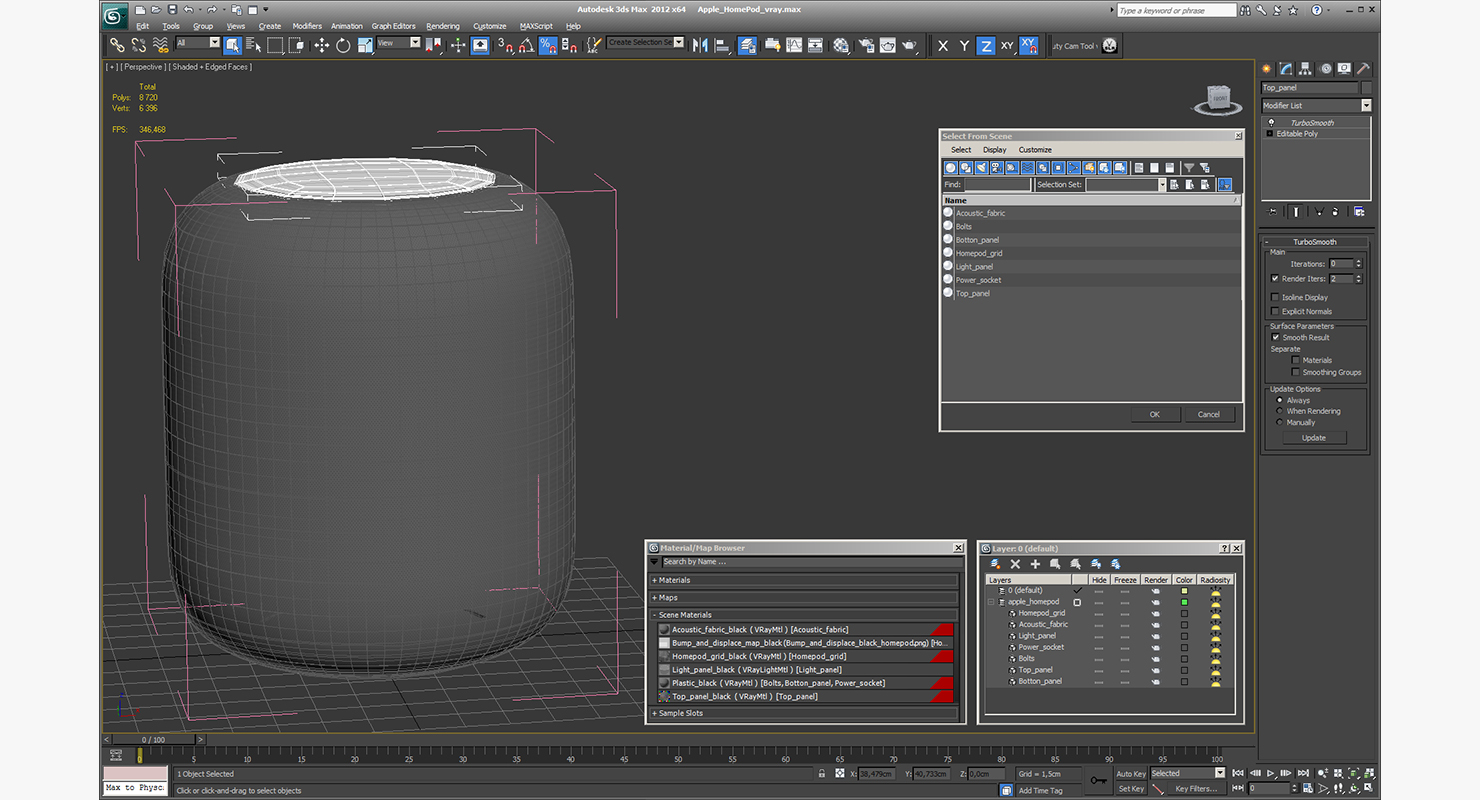Image resolution: width=1480 pixels, height=800 pixels.
Task: Open the Hierarchy command panel tab
Action: coord(1306,69)
